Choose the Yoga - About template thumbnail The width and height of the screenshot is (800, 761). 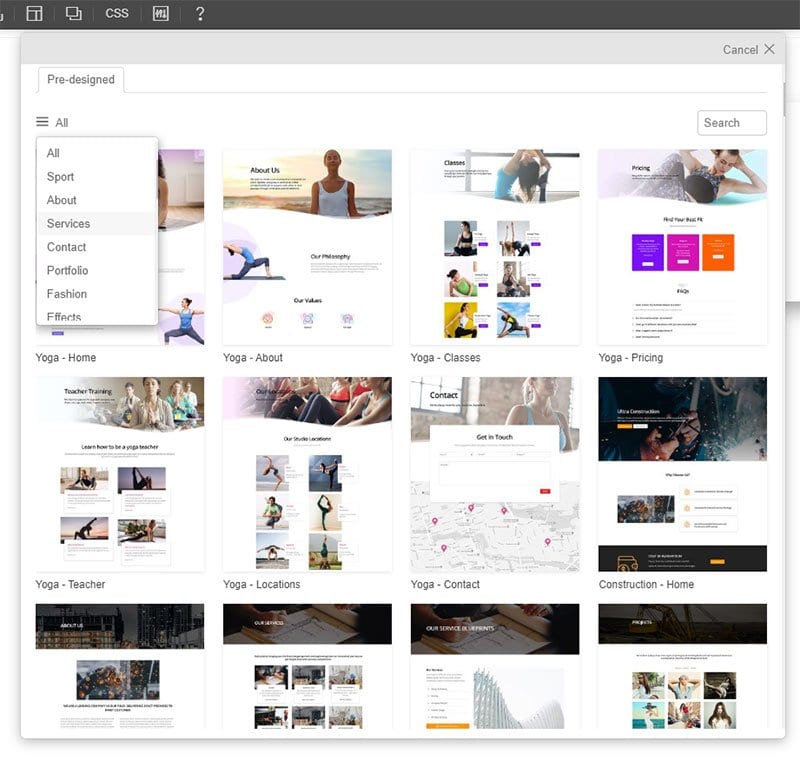307,247
